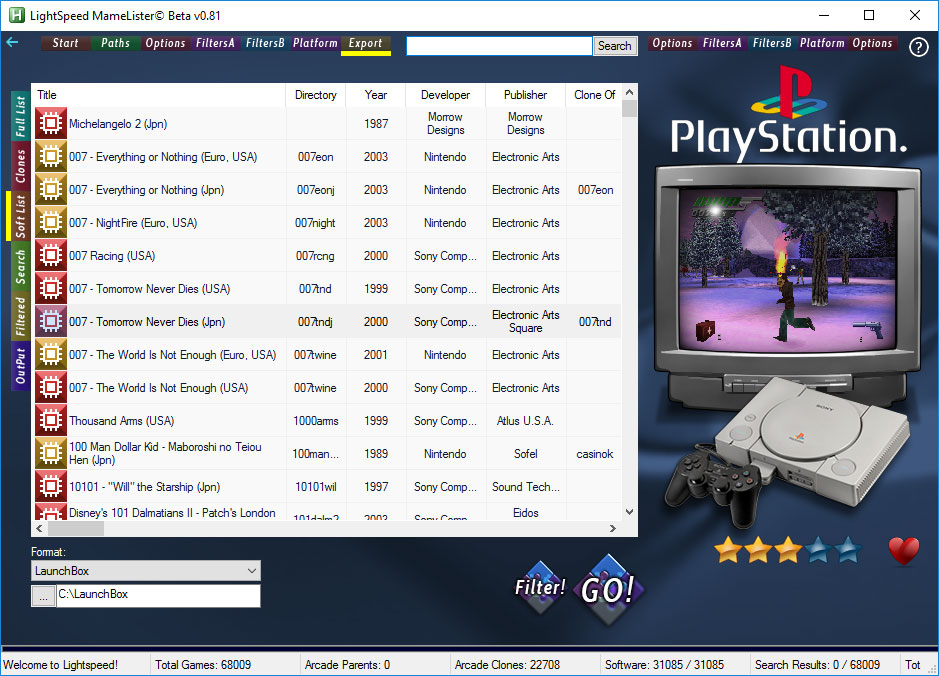This screenshot has height=676, width=939.
Task: Click the browse '...' folder button
Action: point(43,596)
